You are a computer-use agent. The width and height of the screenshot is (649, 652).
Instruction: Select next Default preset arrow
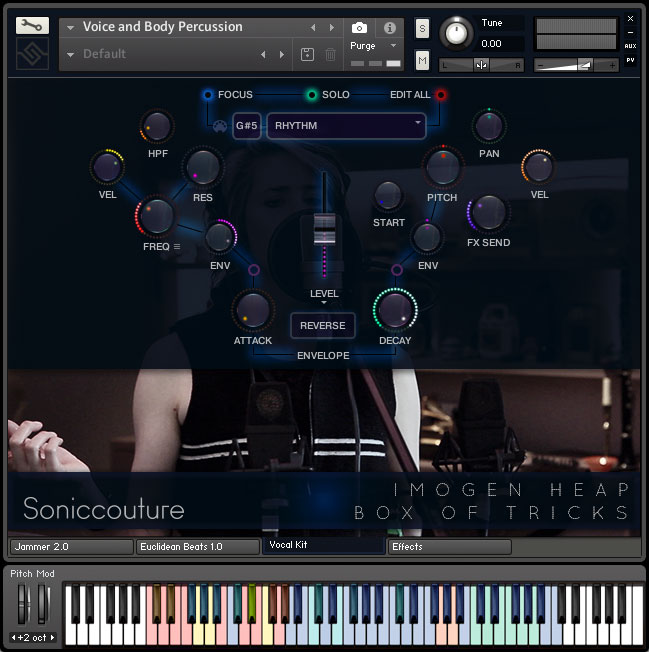282,54
